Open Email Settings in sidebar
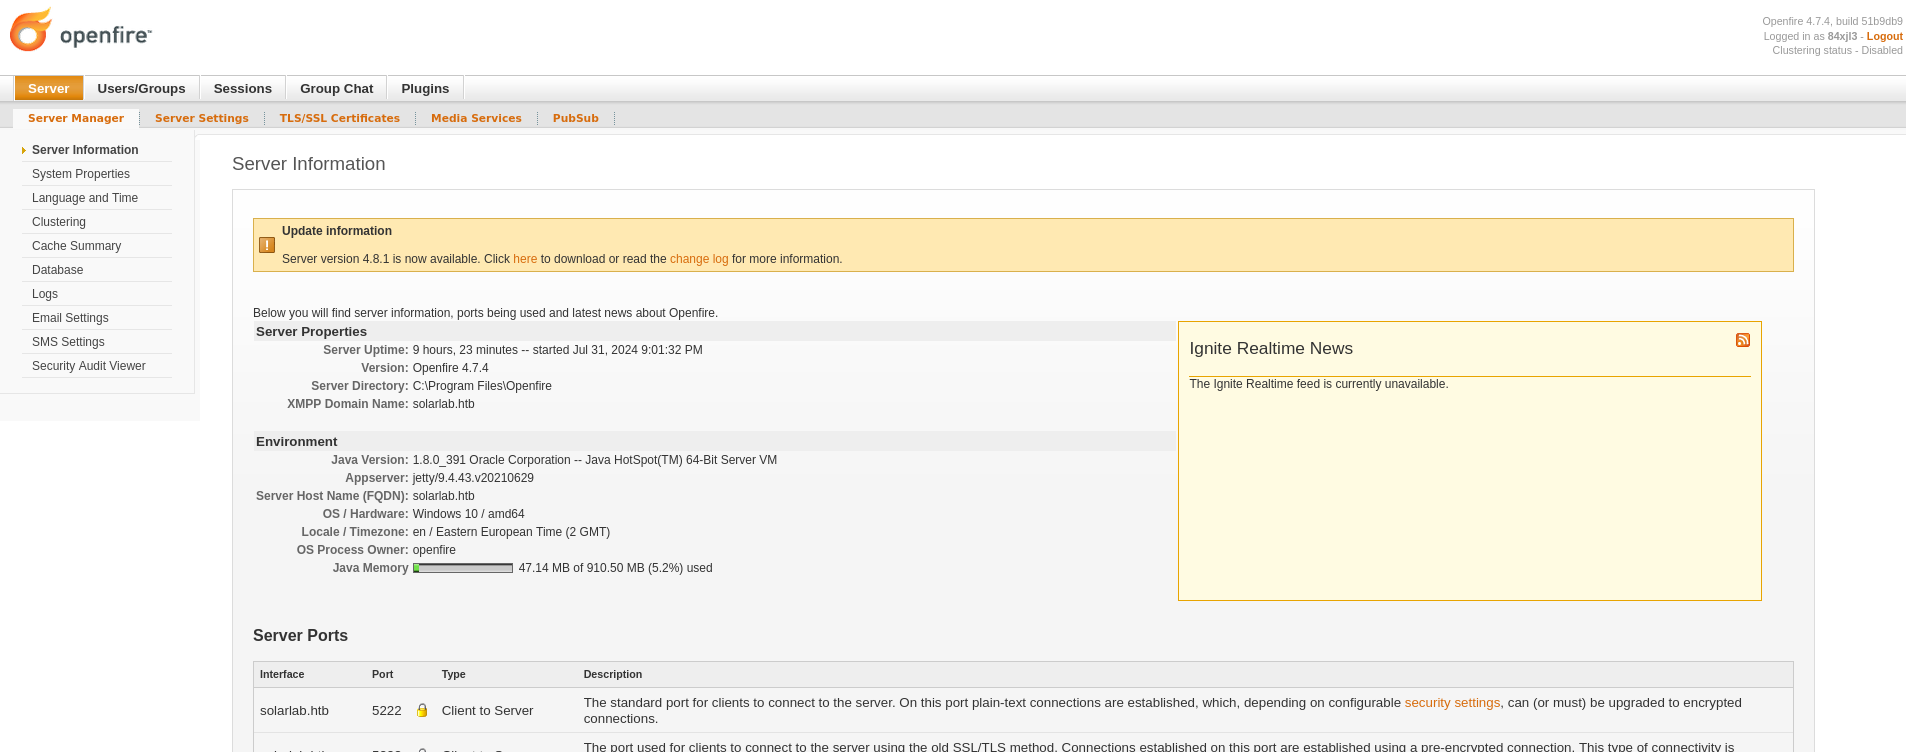The width and height of the screenshot is (1906, 752). pyautogui.click(x=70, y=318)
